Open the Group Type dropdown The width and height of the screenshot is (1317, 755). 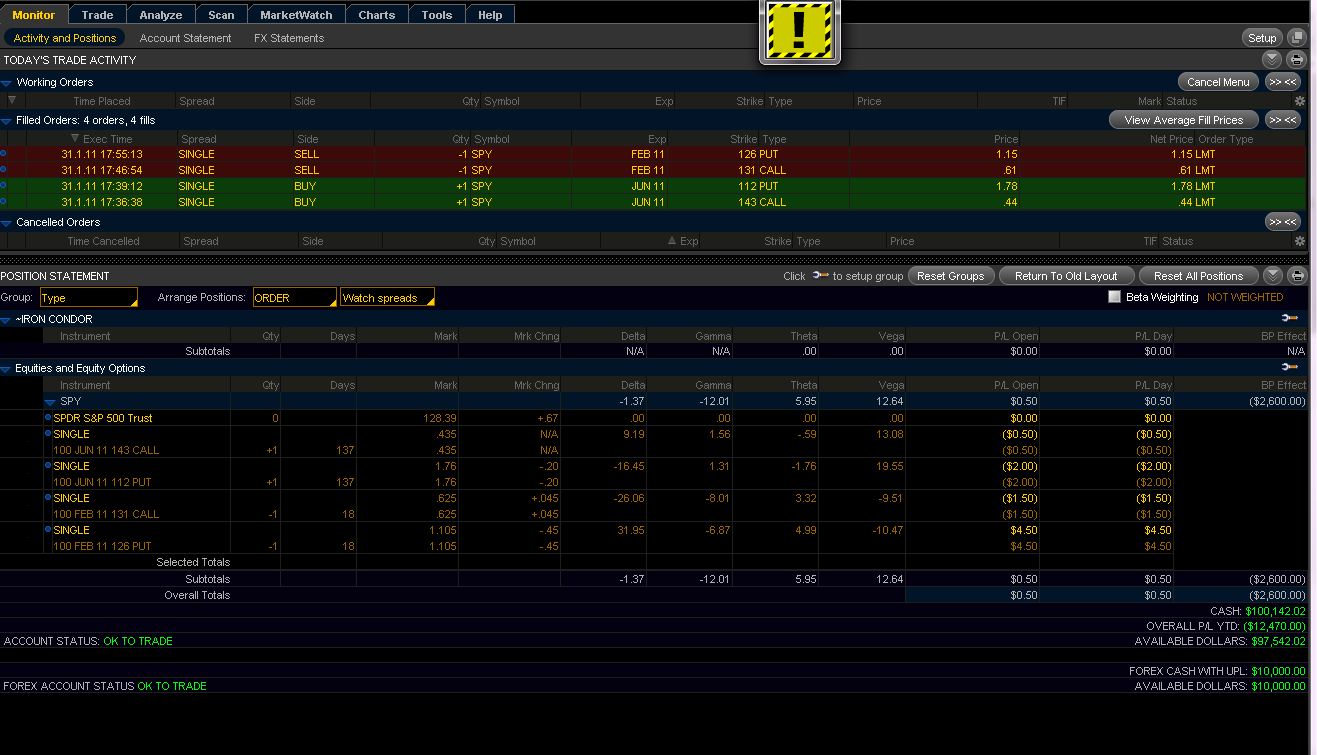[88, 298]
